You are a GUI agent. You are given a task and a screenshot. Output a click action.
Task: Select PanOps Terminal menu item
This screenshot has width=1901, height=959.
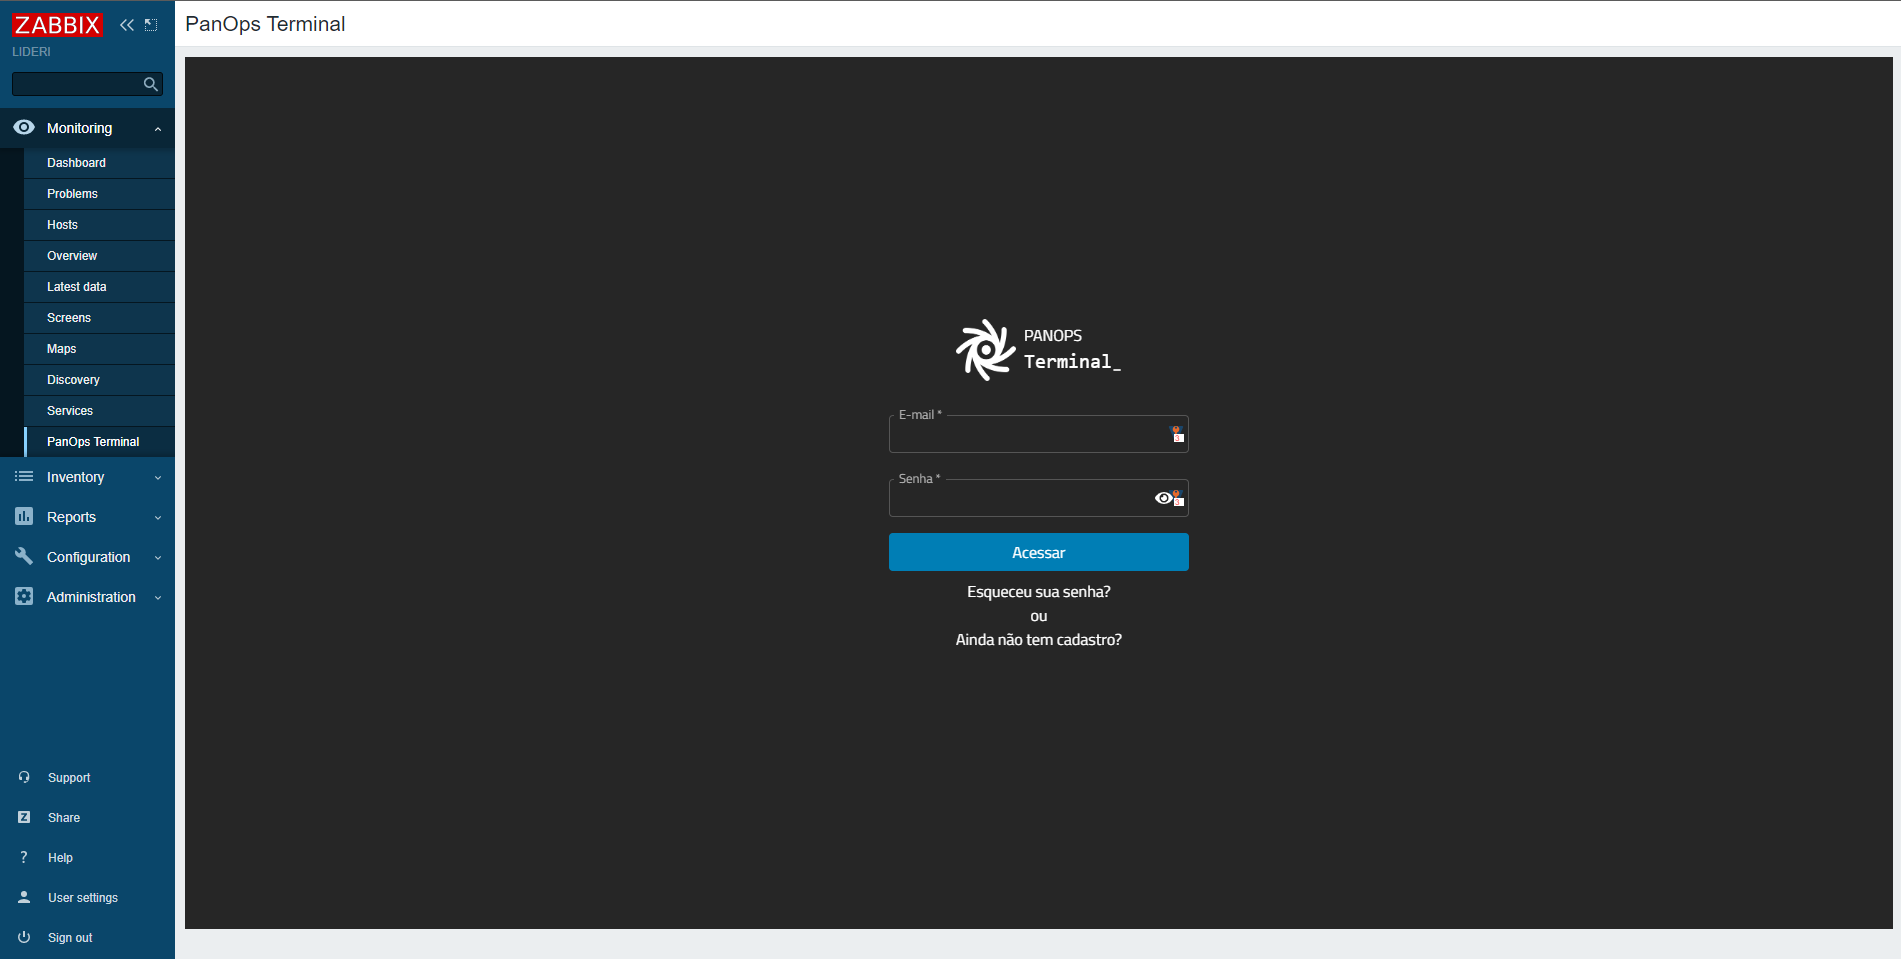pyautogui.click(x=99, y=442)
